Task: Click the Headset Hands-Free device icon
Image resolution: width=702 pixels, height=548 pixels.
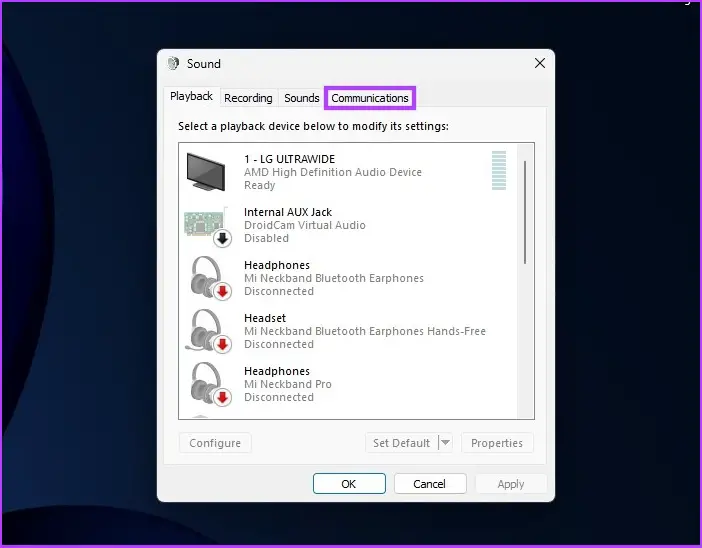Action: [207, 331]
